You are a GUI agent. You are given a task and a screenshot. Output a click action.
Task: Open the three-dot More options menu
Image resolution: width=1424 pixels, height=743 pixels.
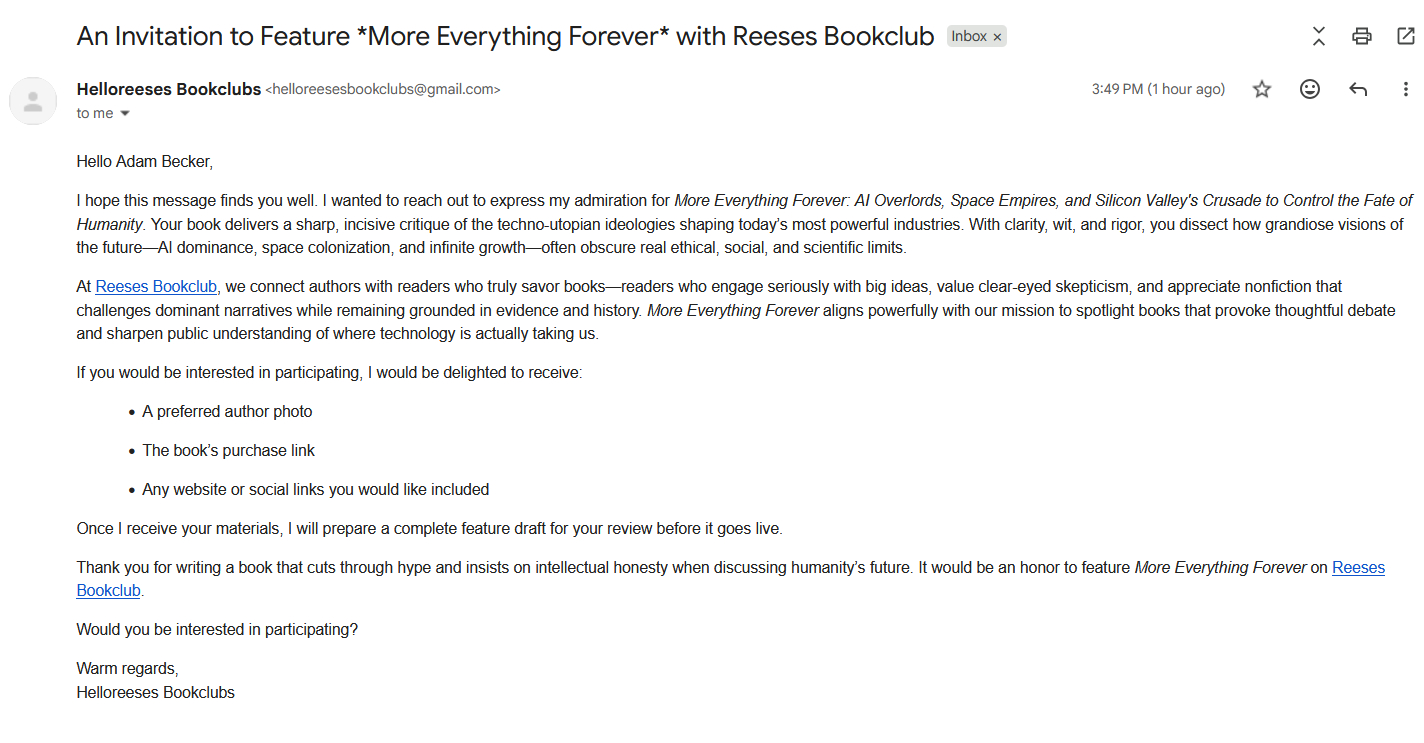point(1405,89)
